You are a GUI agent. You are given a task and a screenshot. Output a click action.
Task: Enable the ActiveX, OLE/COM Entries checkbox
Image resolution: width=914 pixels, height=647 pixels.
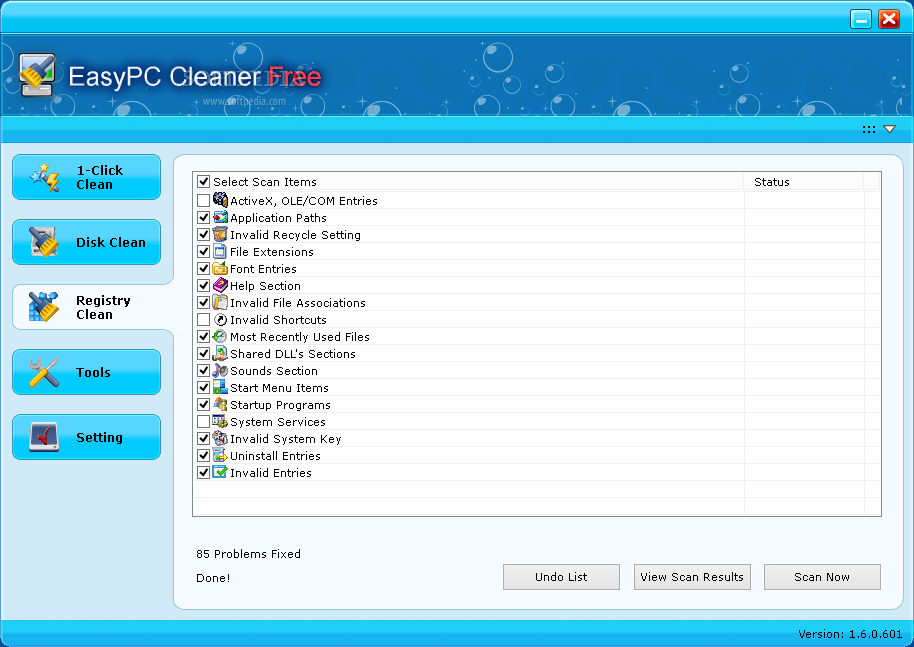tap(203, 201)
